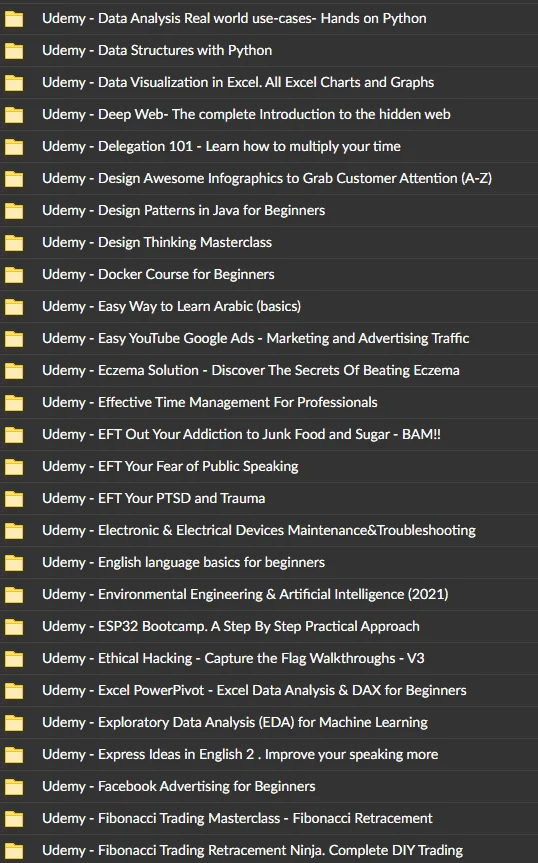Screen dimensions: 538x863
Task: Open 'Udemy - Environmental Engineering & Artificial Intelligence (2021)'
Action: click(x=245, y=594)
